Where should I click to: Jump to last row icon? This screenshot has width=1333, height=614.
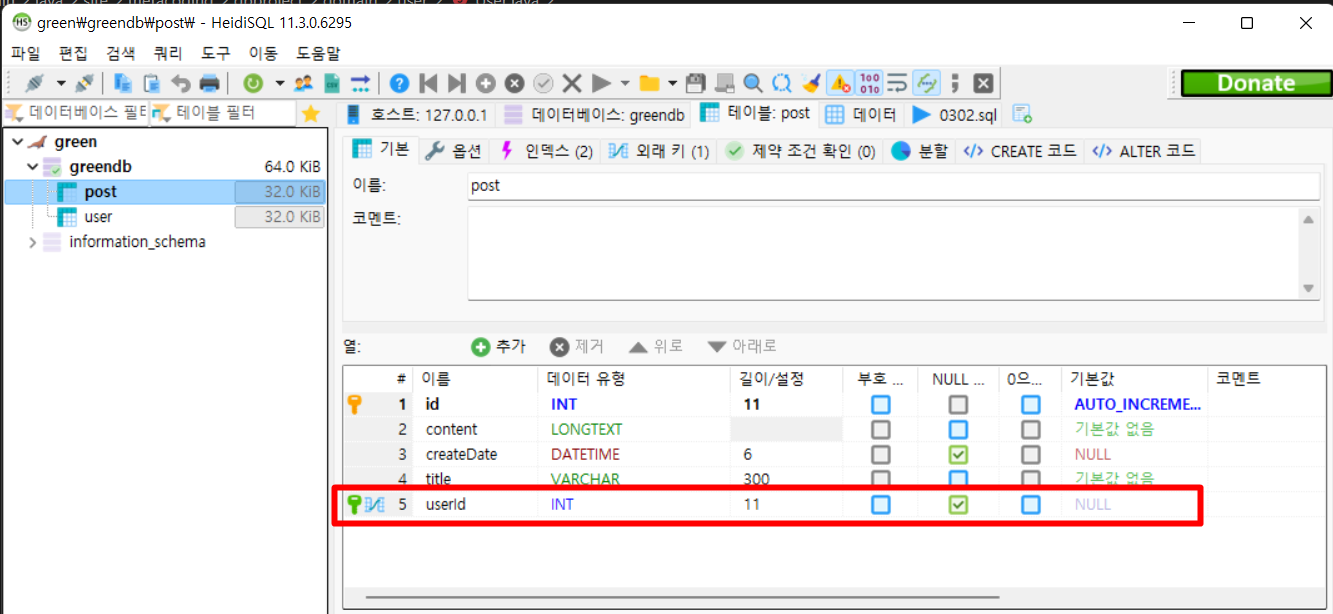point(457,83)
